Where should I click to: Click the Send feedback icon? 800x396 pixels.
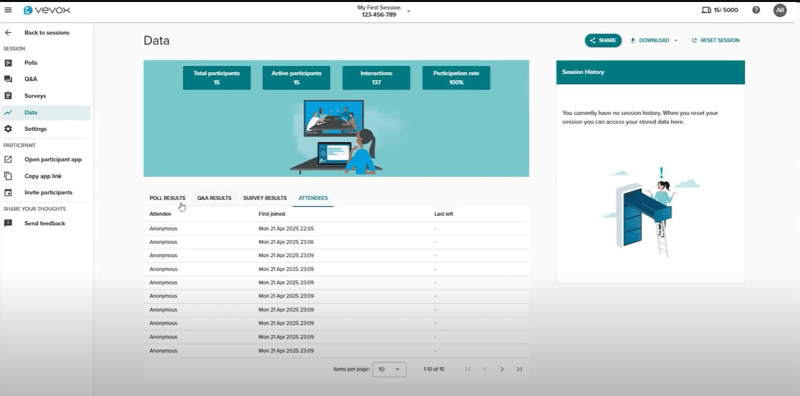8,224
